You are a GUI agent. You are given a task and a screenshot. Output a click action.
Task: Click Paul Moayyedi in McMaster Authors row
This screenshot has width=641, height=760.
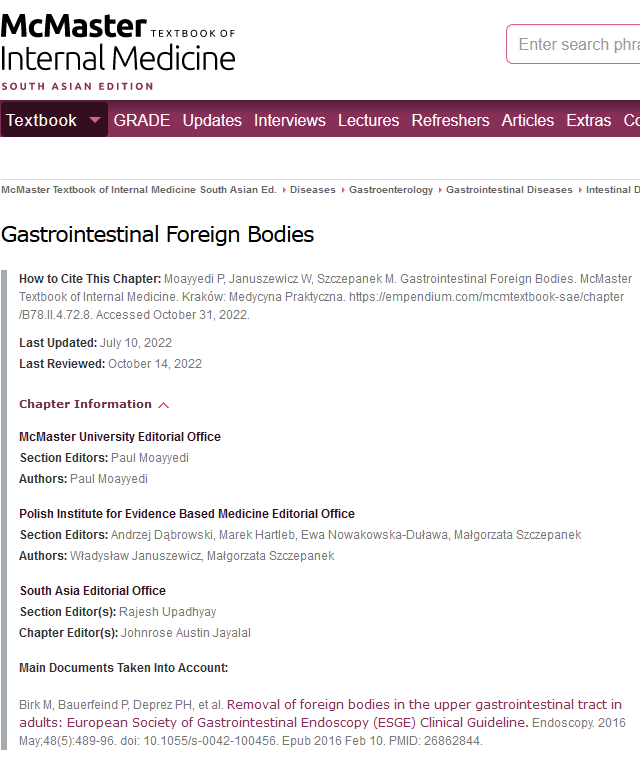[x=109, y=478]
